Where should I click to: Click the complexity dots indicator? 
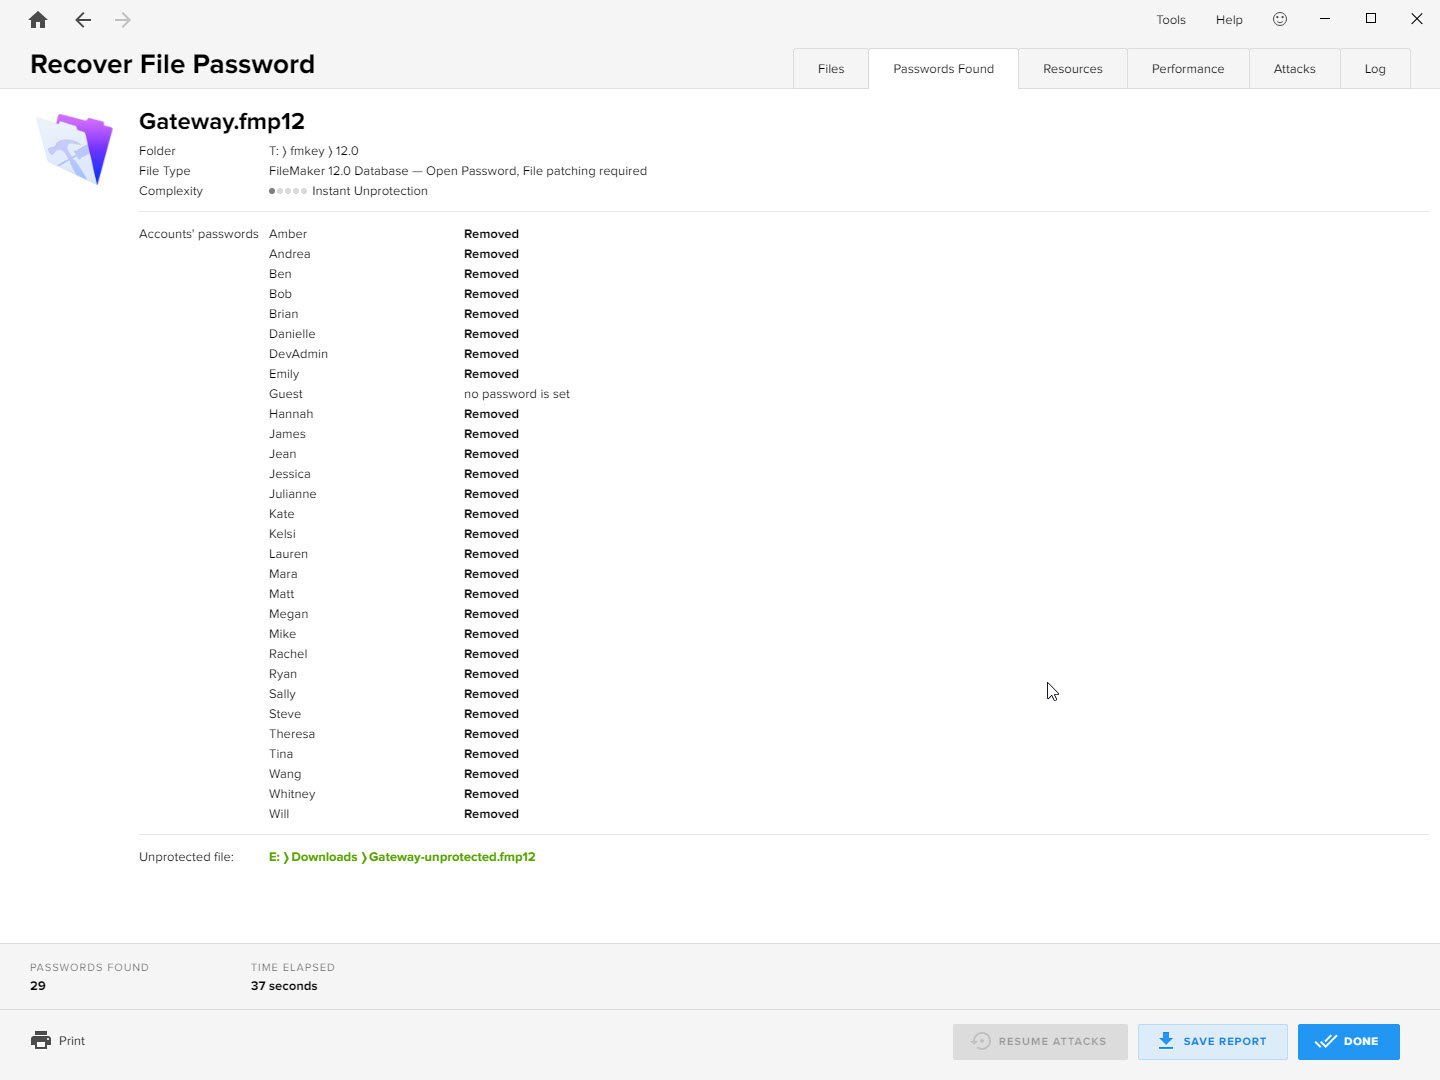288,191
